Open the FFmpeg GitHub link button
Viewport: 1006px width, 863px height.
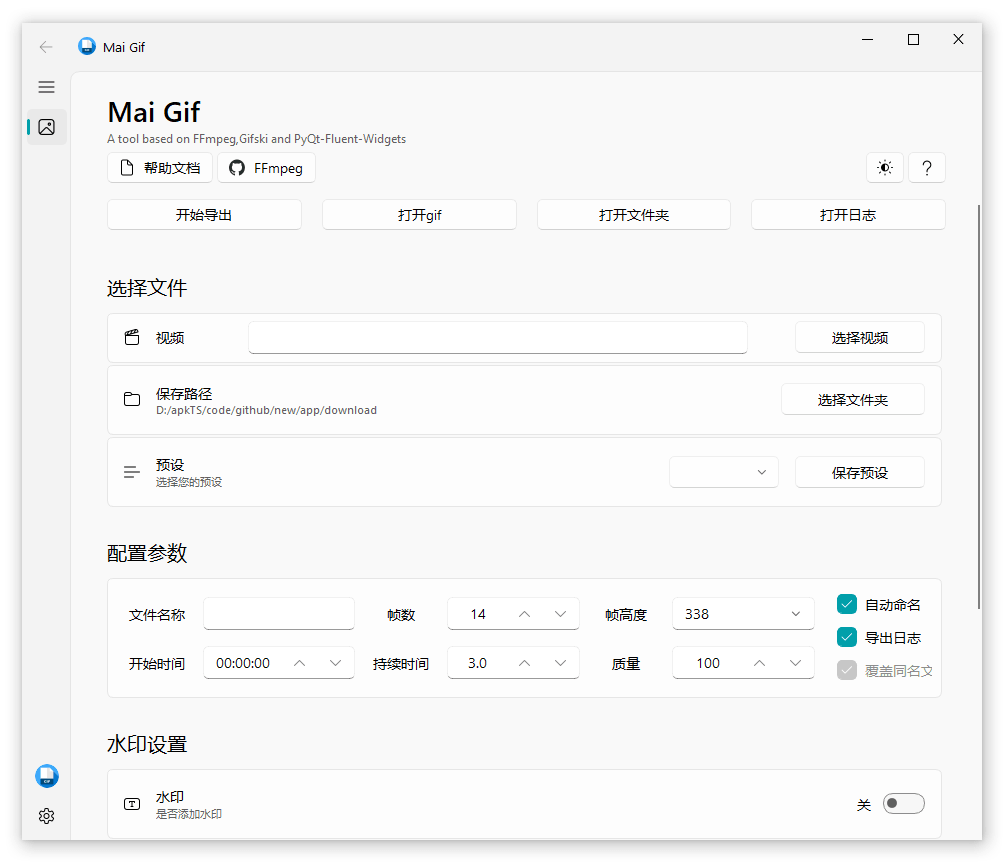point(266,168)
